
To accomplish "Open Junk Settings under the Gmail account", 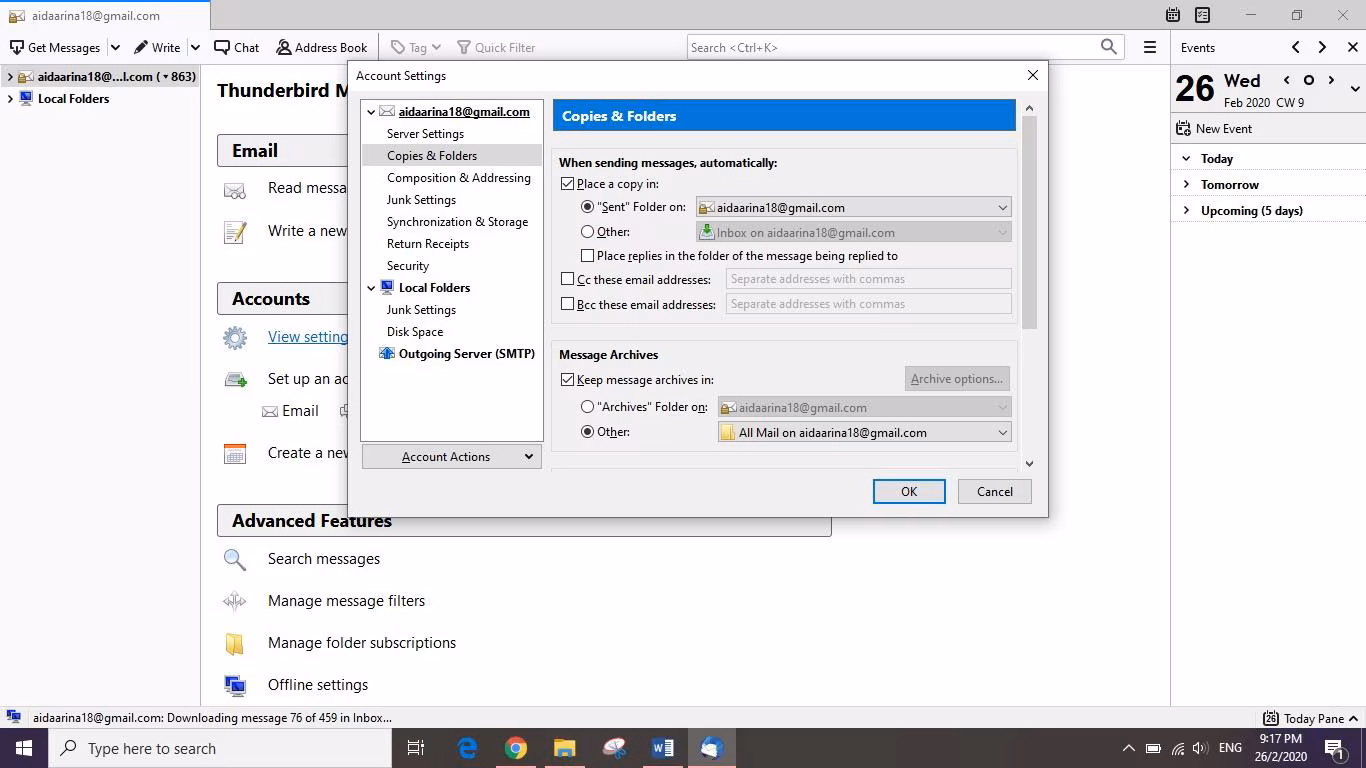I will (x=421, y=200).
